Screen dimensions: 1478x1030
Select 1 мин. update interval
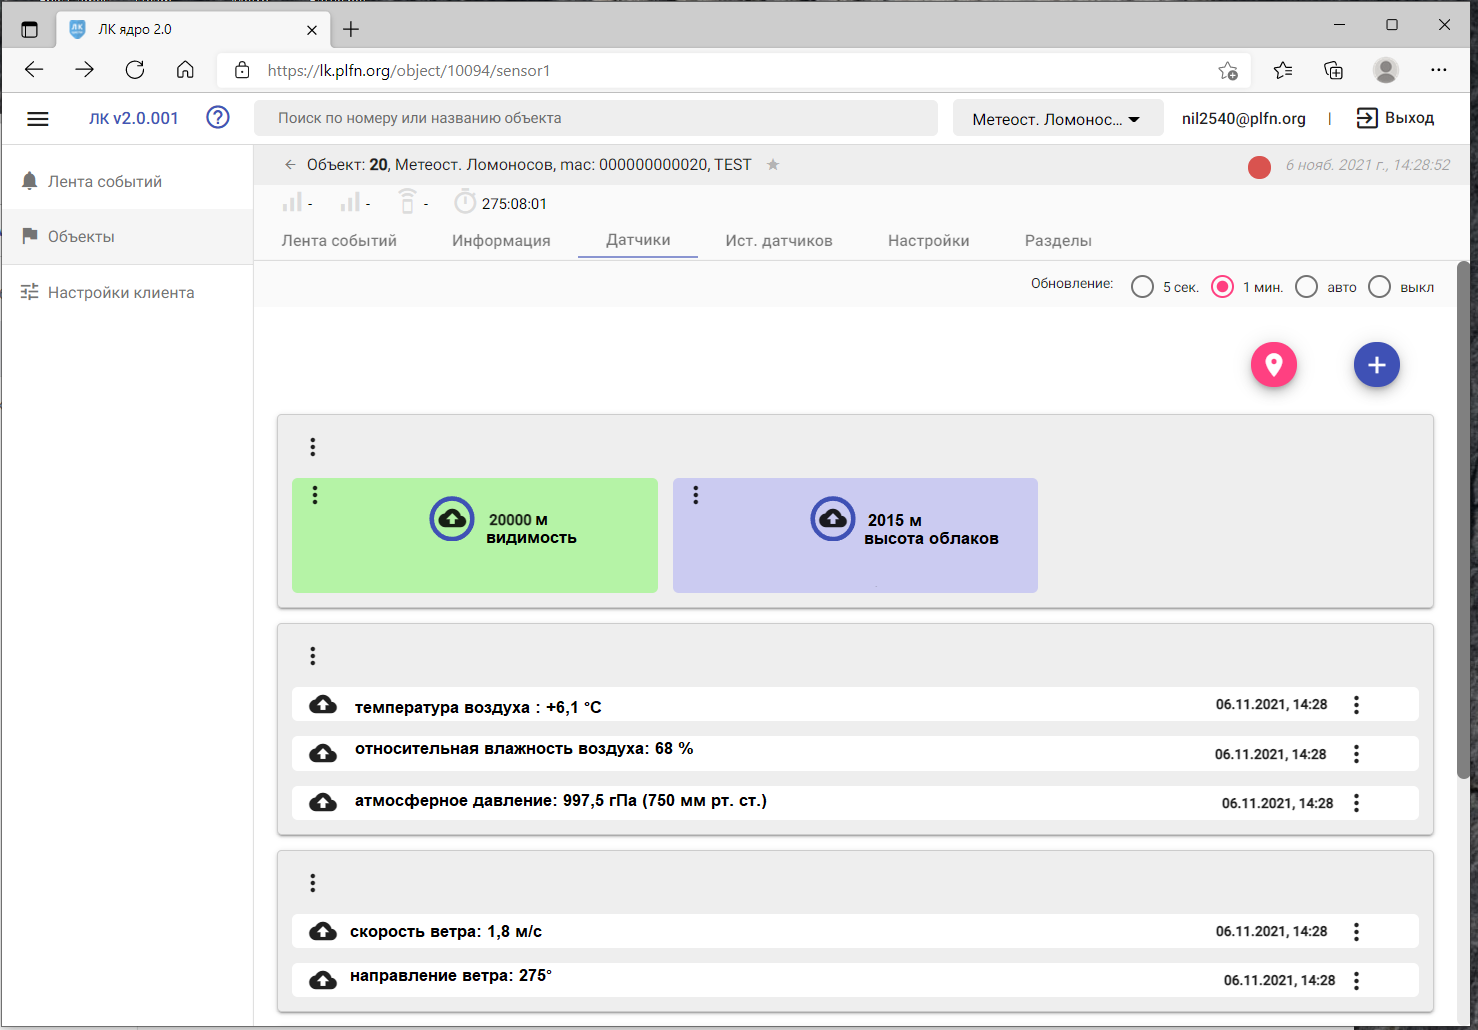click(x=1222, y=287)
